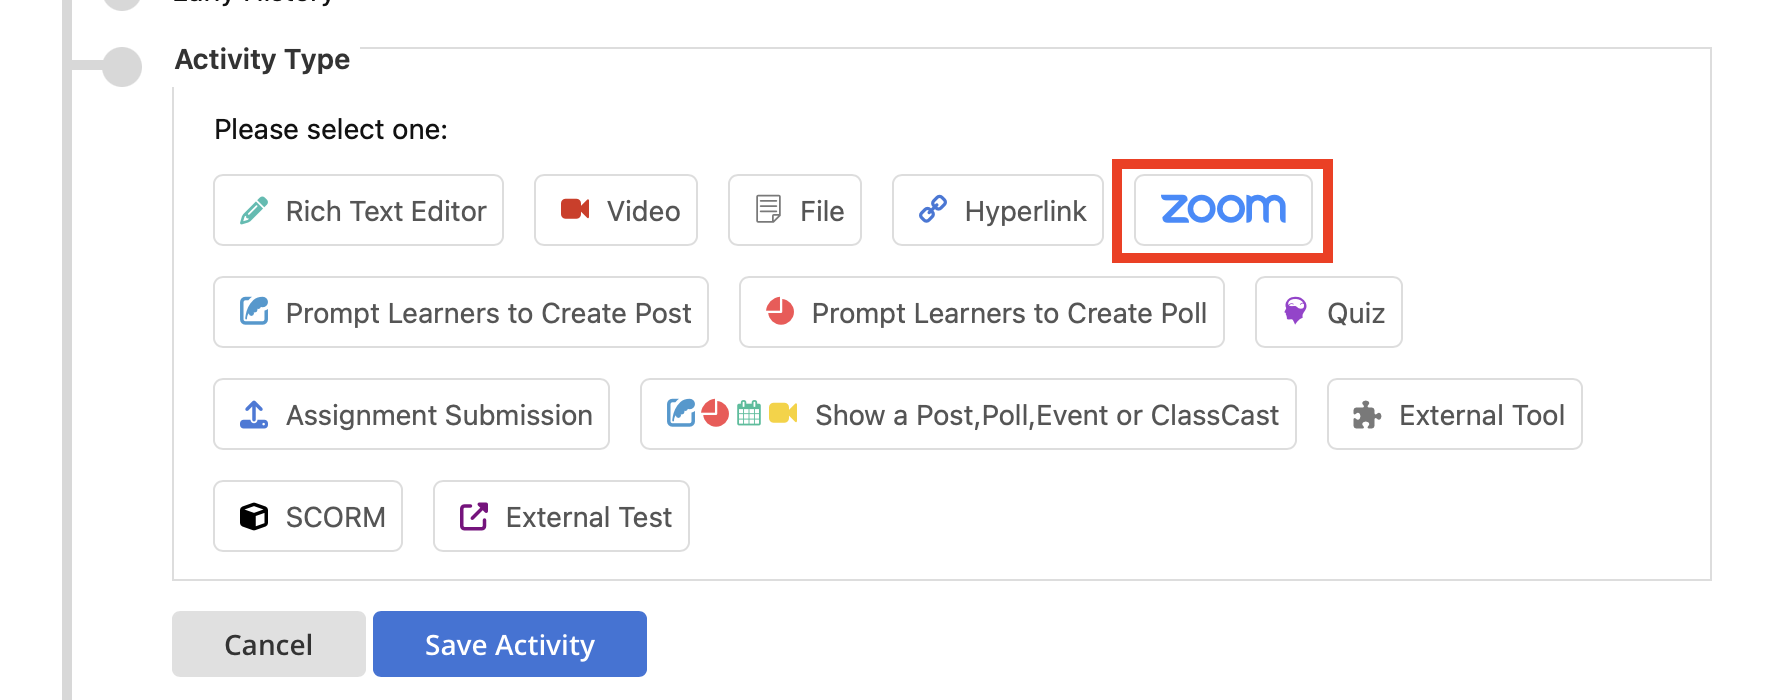Click the red video camera icon
Image resolution: width=1774 pixels, height=700 pixels.
[x=575, y=209]
